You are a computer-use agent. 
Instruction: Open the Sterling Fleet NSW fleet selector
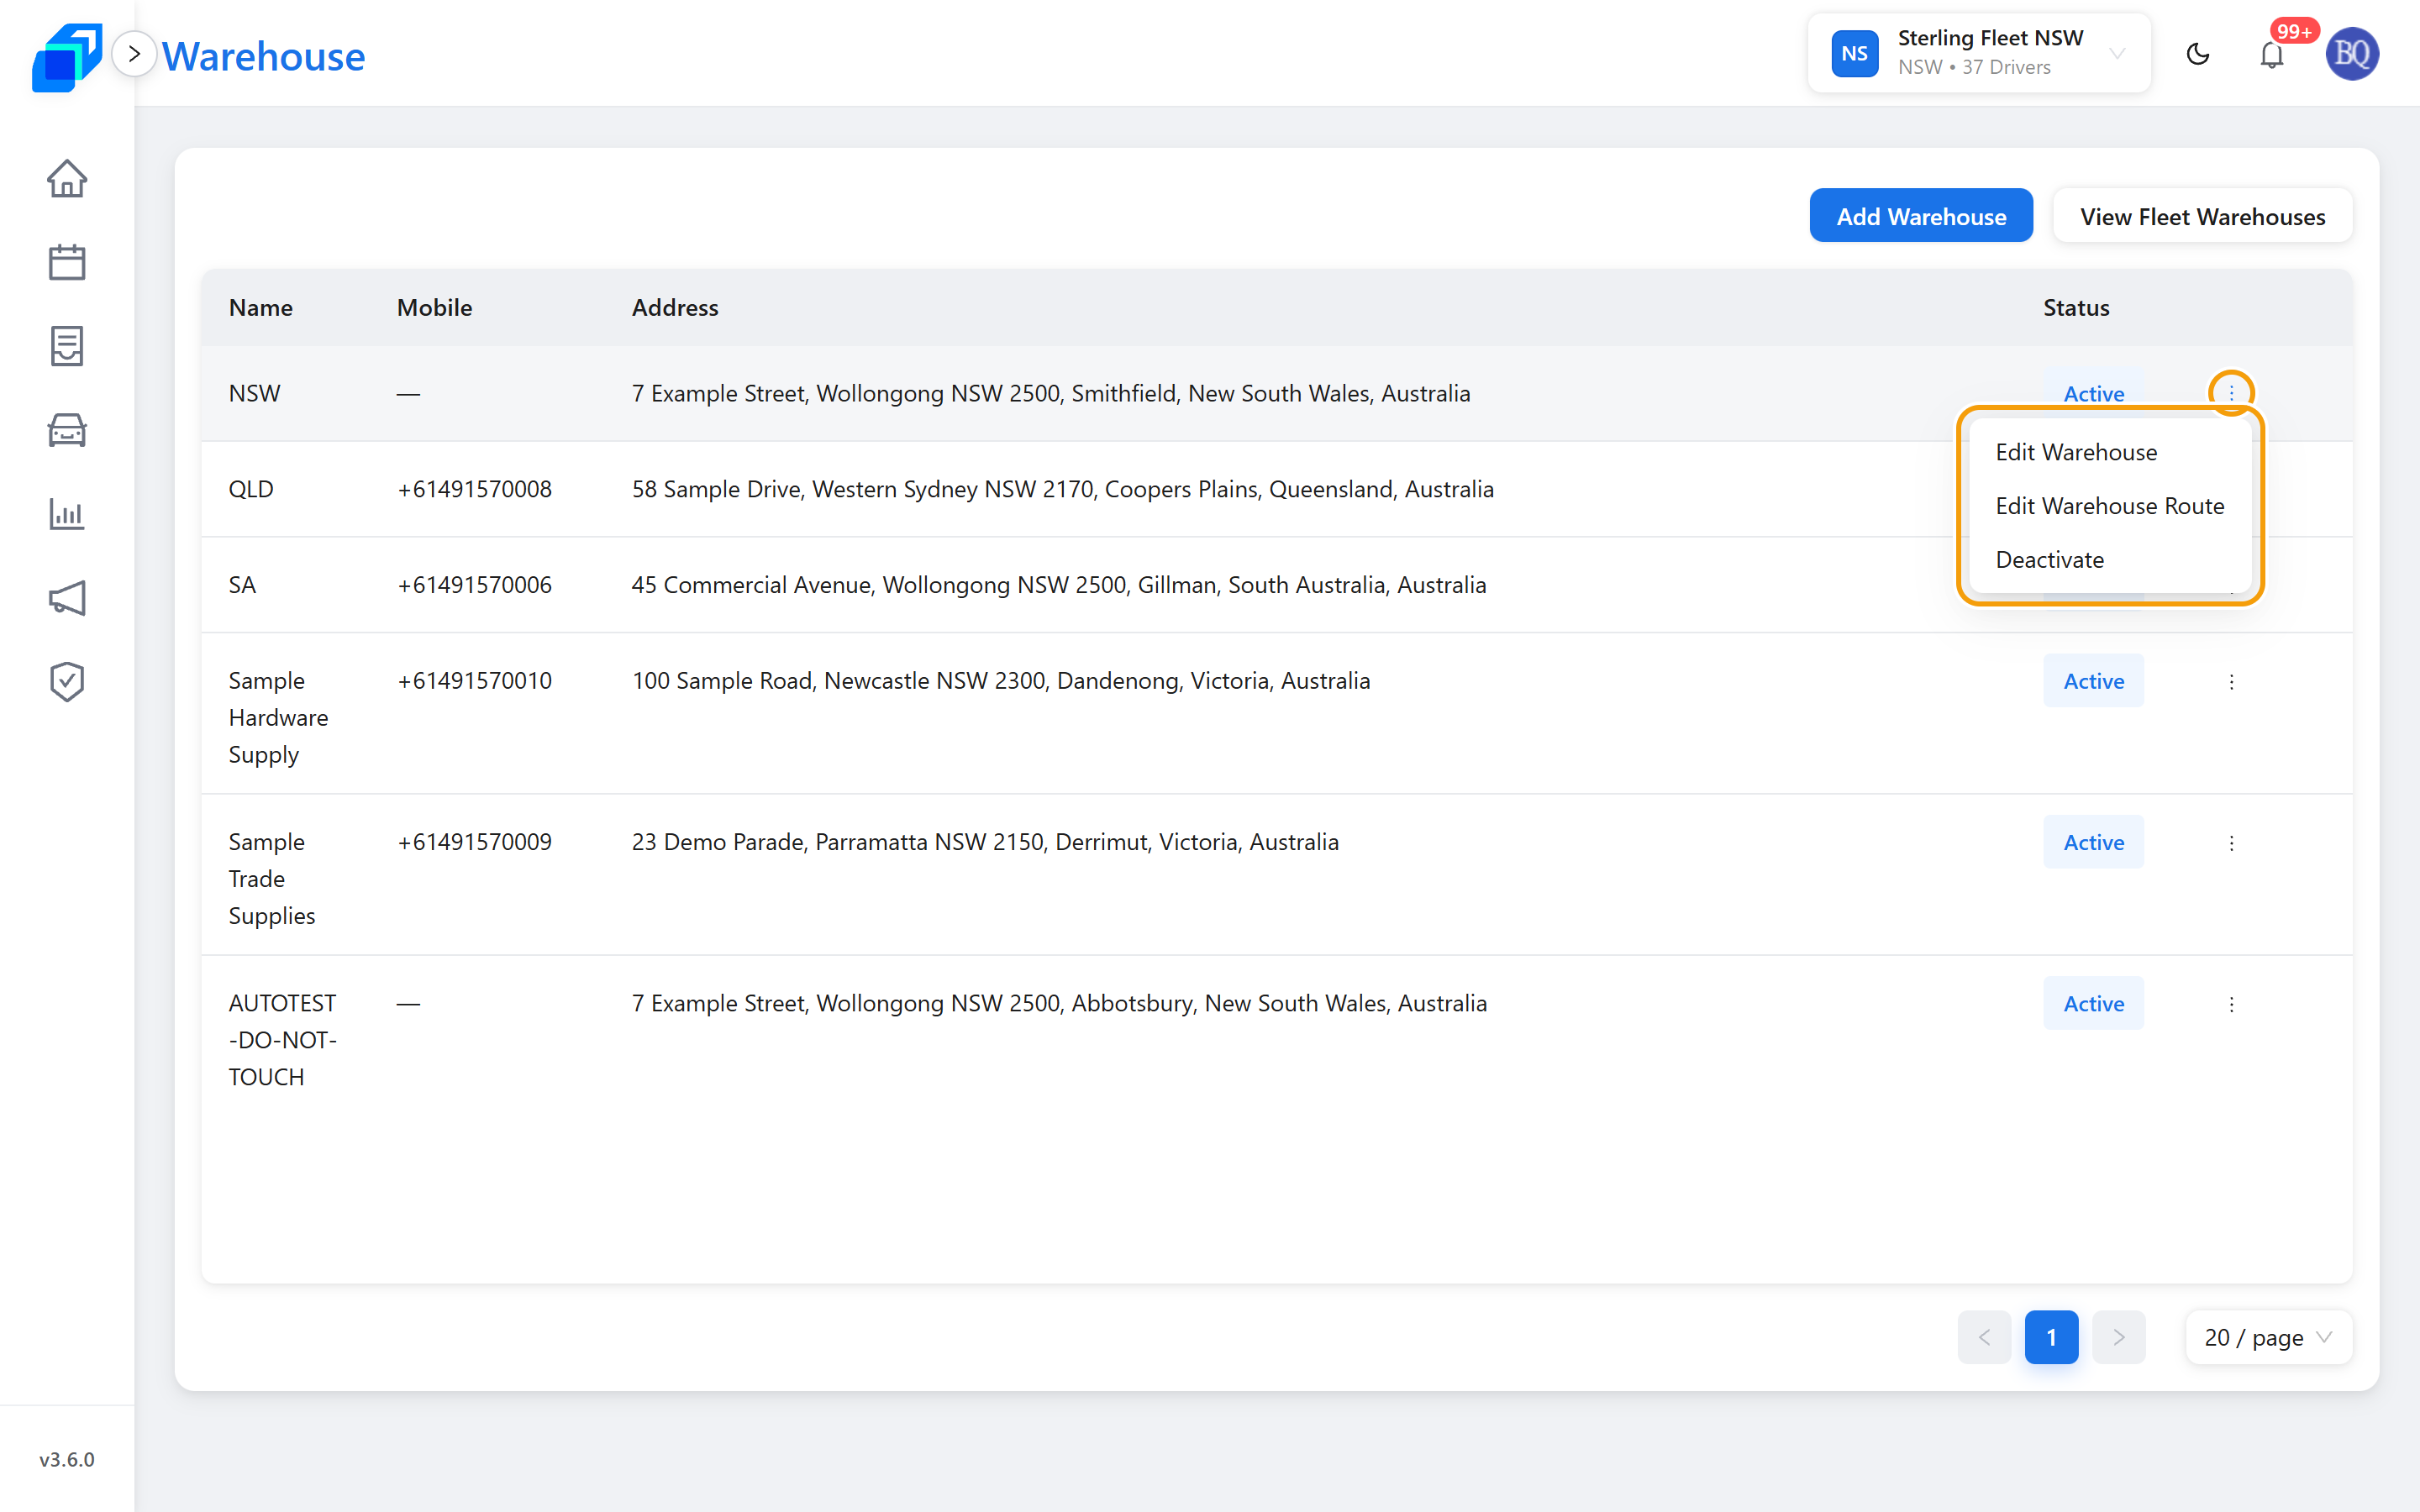(1979, 53)
